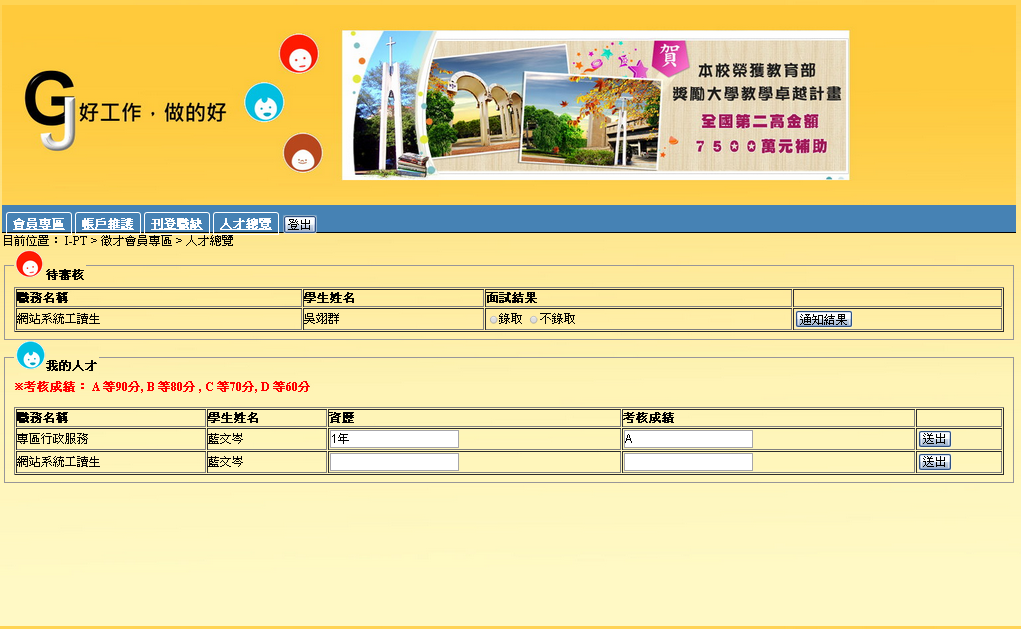Click the 考核成績 field containing A
This screenshot has height=629, width=1021.
point(687,439)
